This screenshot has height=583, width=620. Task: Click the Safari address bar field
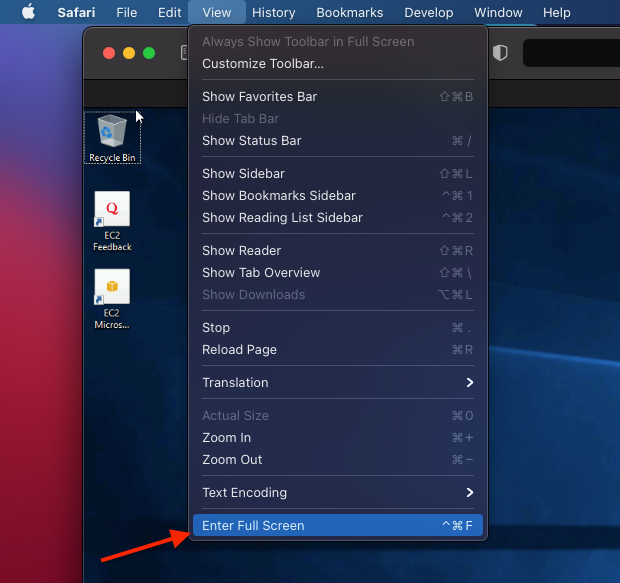571,53
